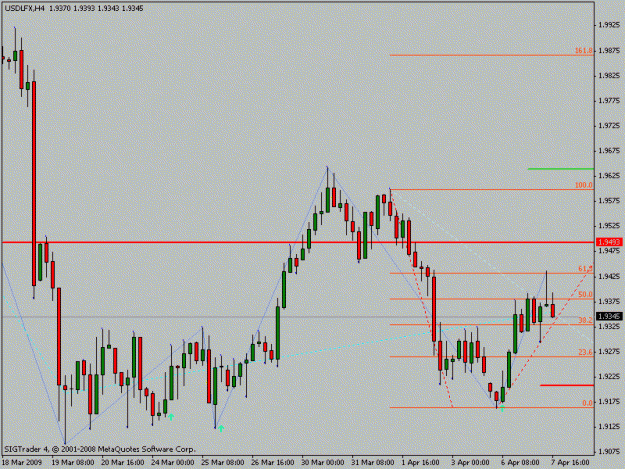Click the 1.9675 price scale value
The image size is (625, 469).
[x=609, y=151]
